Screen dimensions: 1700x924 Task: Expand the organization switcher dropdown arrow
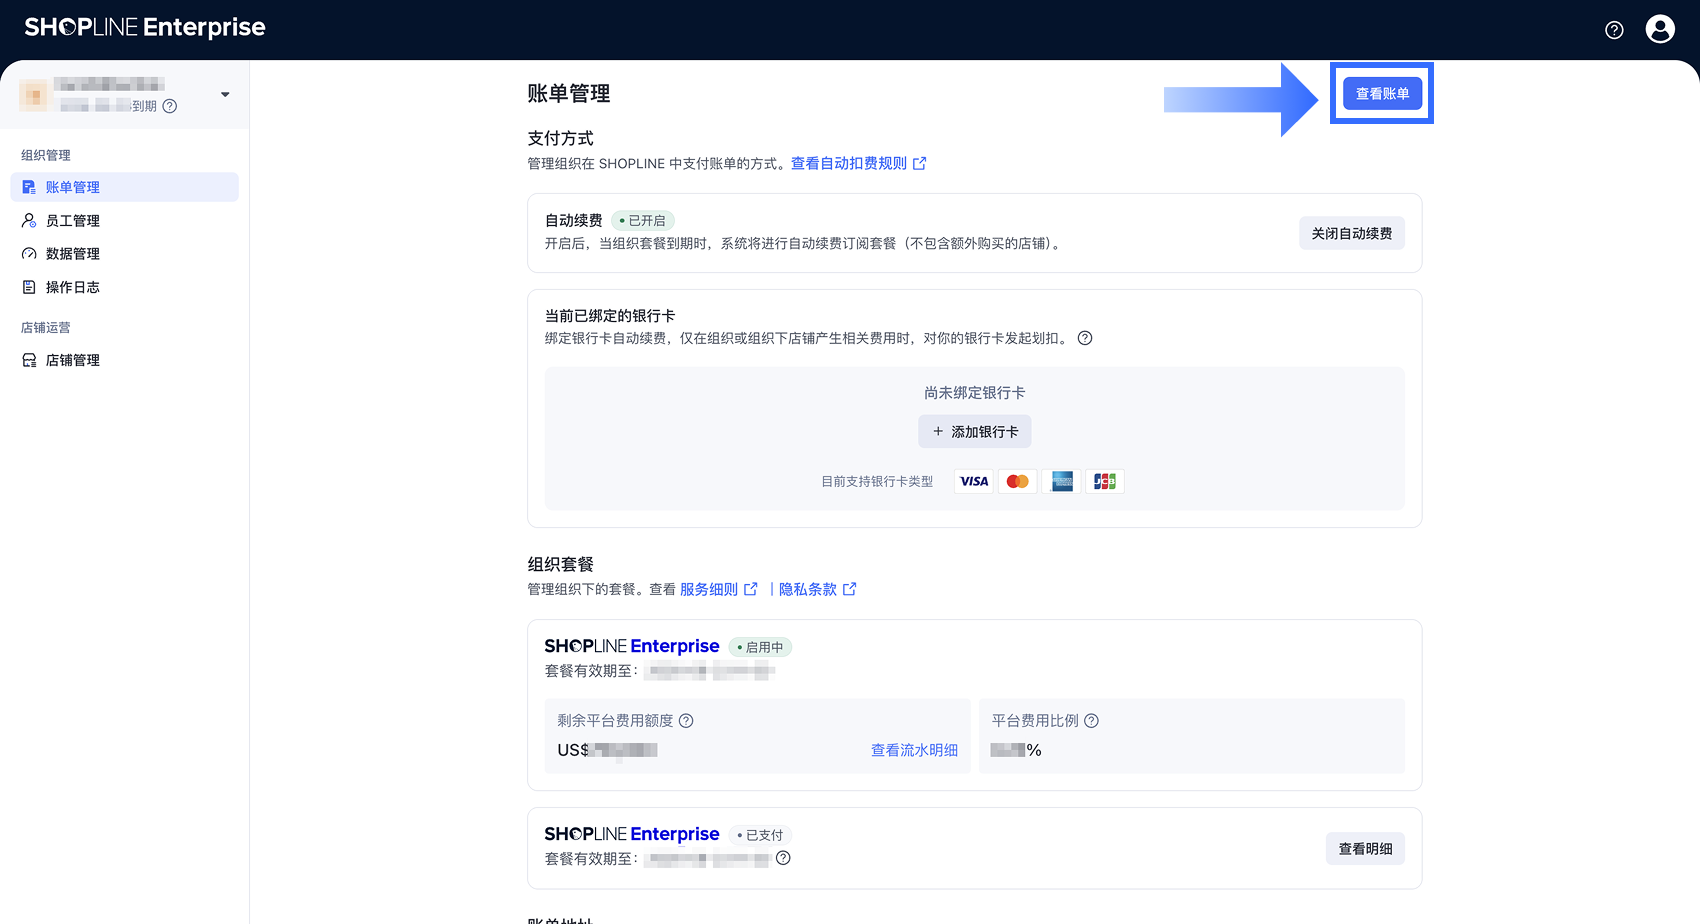point(225,95)
